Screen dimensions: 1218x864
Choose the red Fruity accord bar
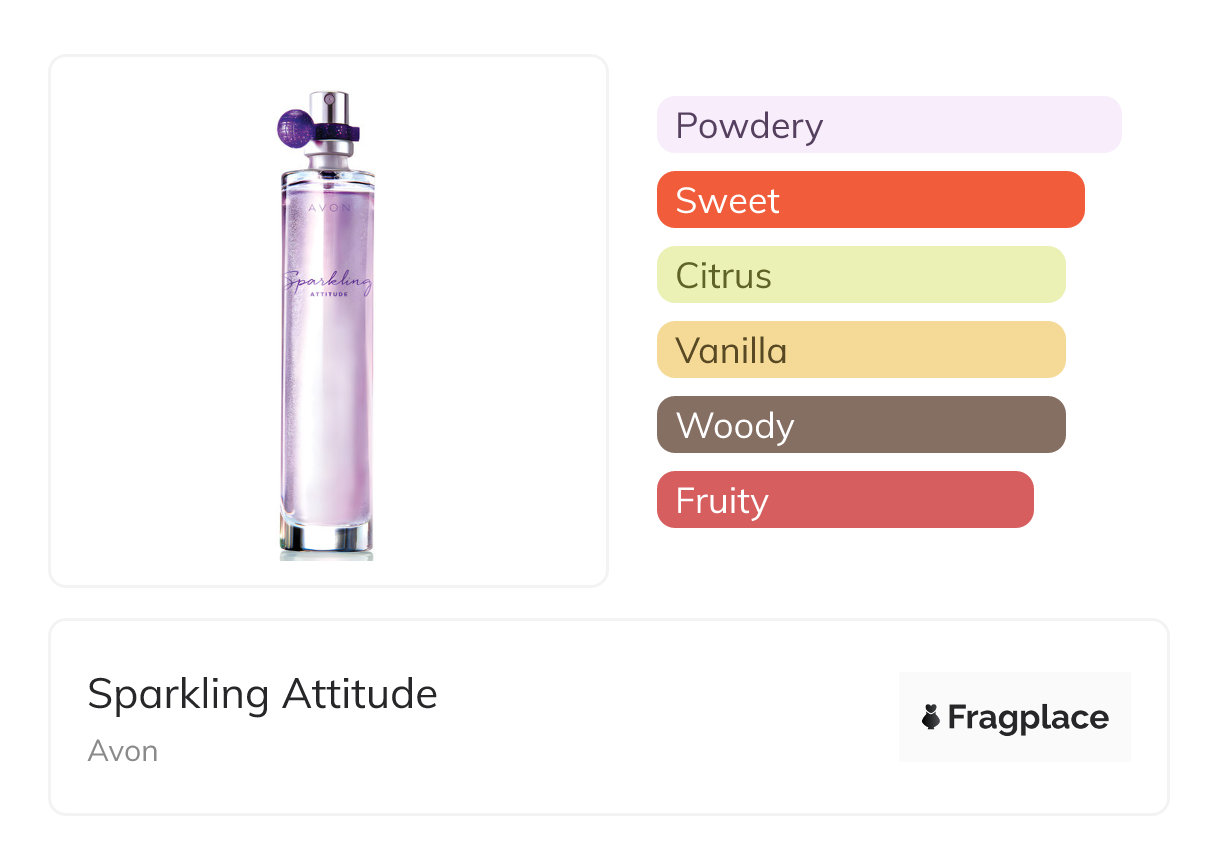(844, 500)
